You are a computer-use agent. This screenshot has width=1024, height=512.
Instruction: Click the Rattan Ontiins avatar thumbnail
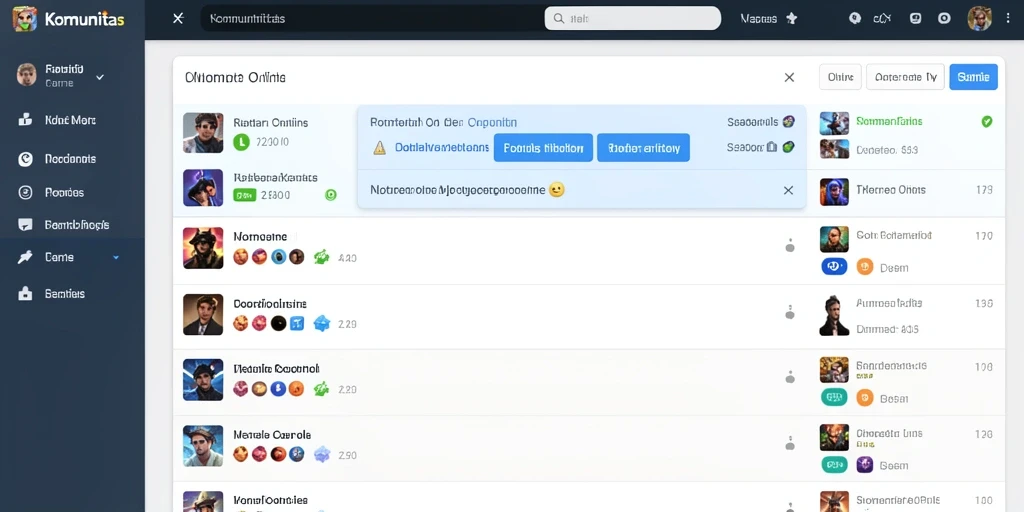pos(203,133)
